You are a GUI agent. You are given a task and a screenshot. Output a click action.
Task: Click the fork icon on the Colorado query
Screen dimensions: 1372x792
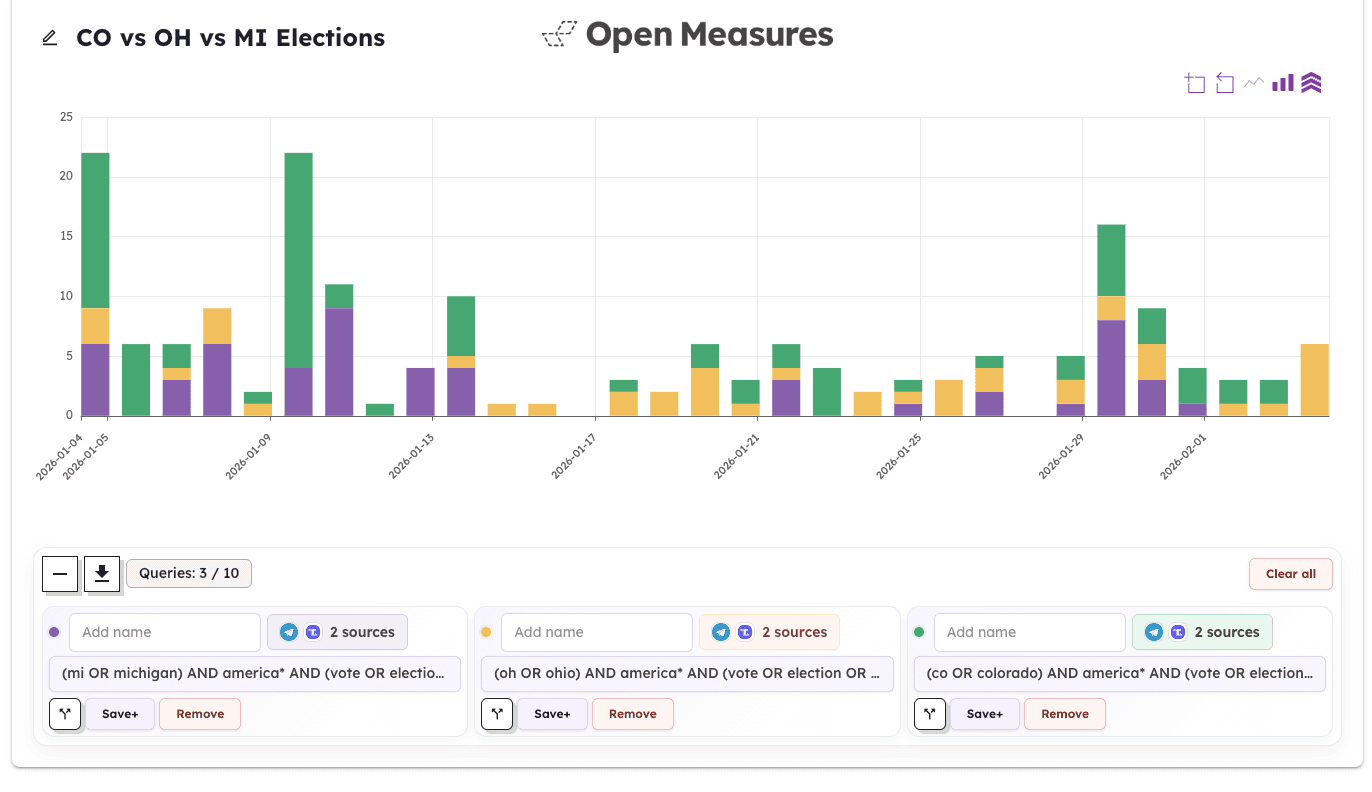[x=930, y=713]
